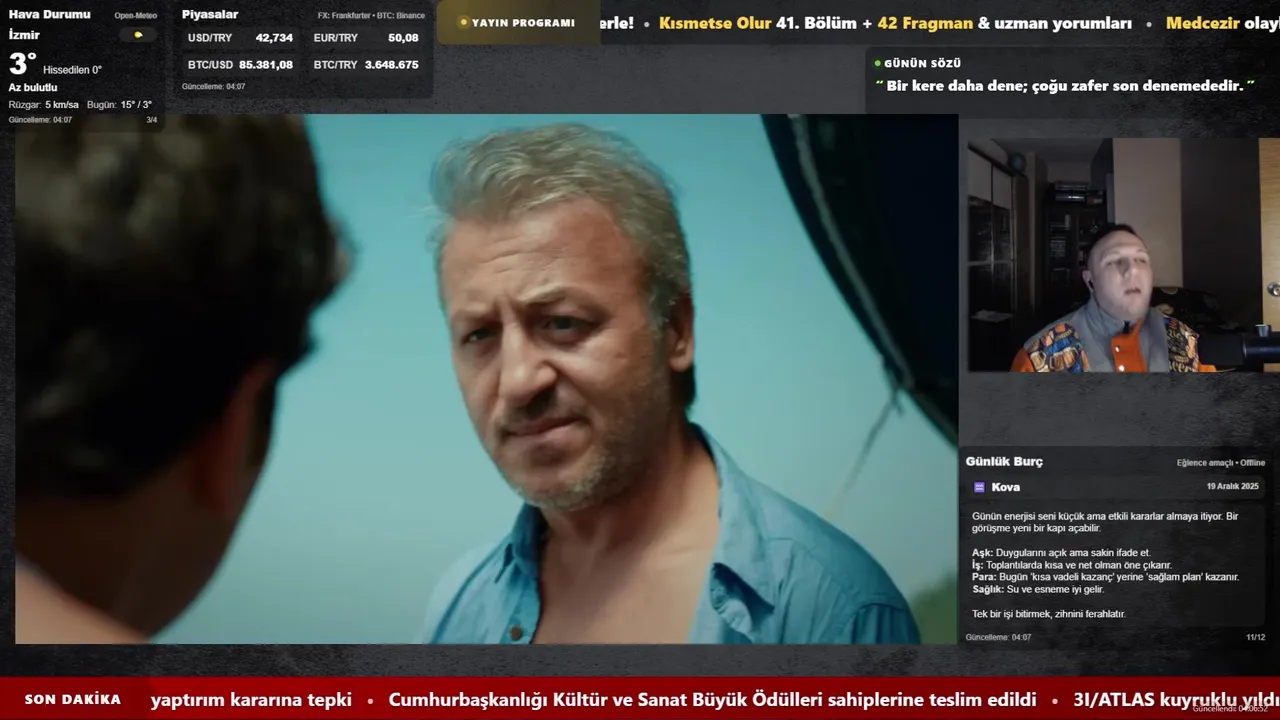This screenshot has width=1280, height=720.
Task: Click the Kova zodiac sign icon
Action: coord(979,487)
